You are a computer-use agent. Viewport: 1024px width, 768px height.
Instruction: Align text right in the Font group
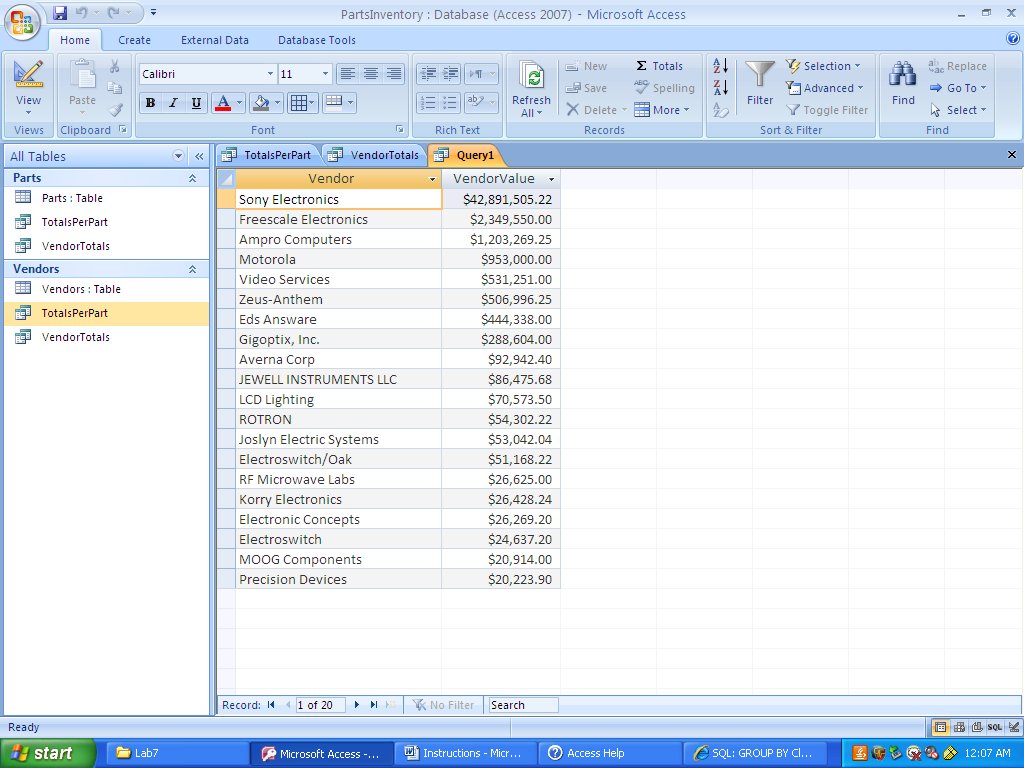coord(393,74)
